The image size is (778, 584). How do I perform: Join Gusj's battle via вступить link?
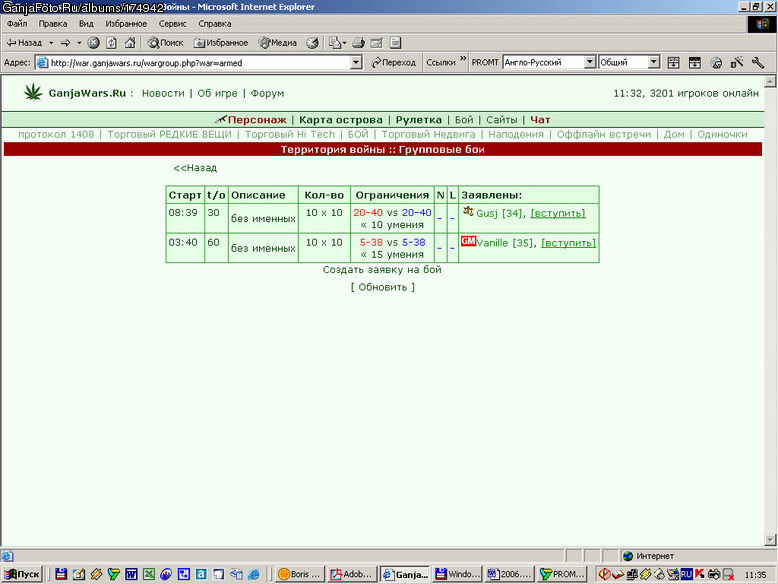point(558,213)
